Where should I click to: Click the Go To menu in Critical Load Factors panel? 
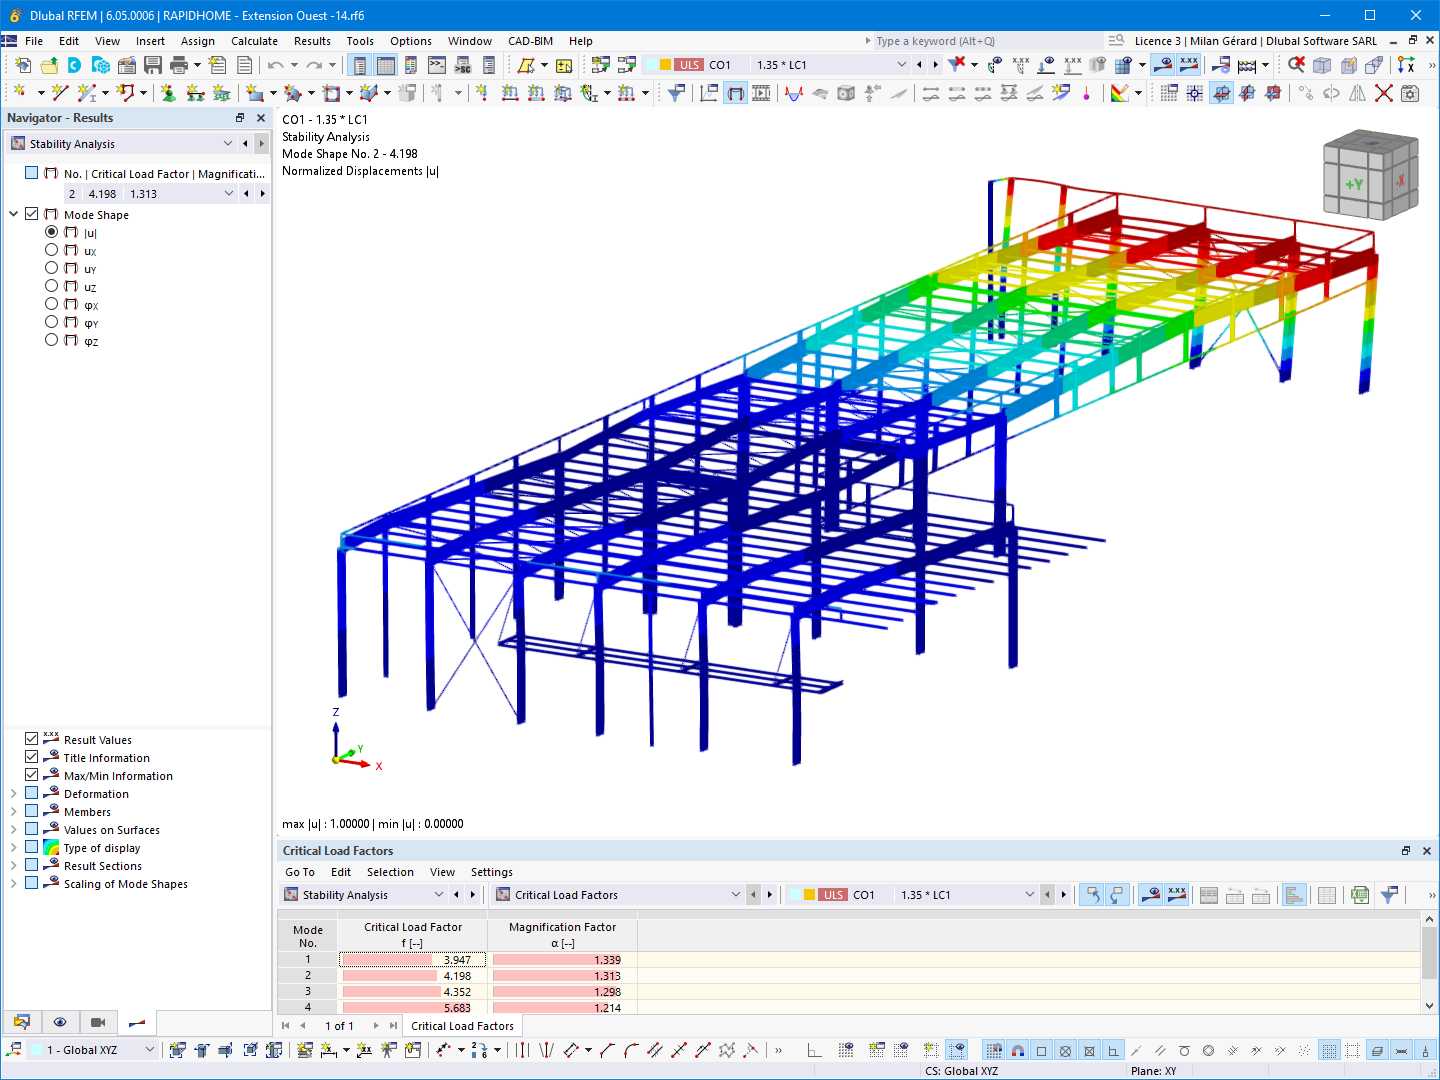[299, 872]
